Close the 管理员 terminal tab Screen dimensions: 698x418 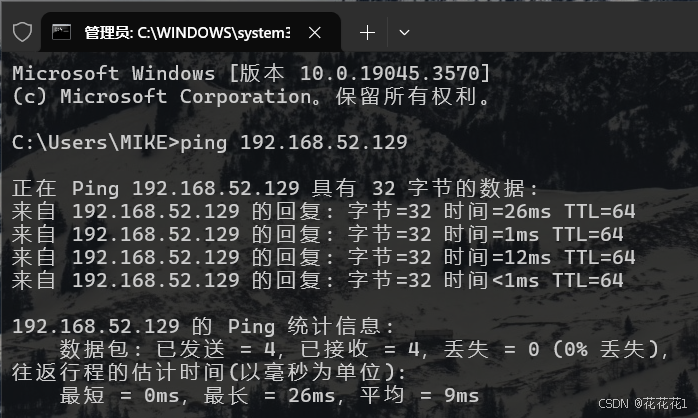pyautogui.click(x=315, y=32)
